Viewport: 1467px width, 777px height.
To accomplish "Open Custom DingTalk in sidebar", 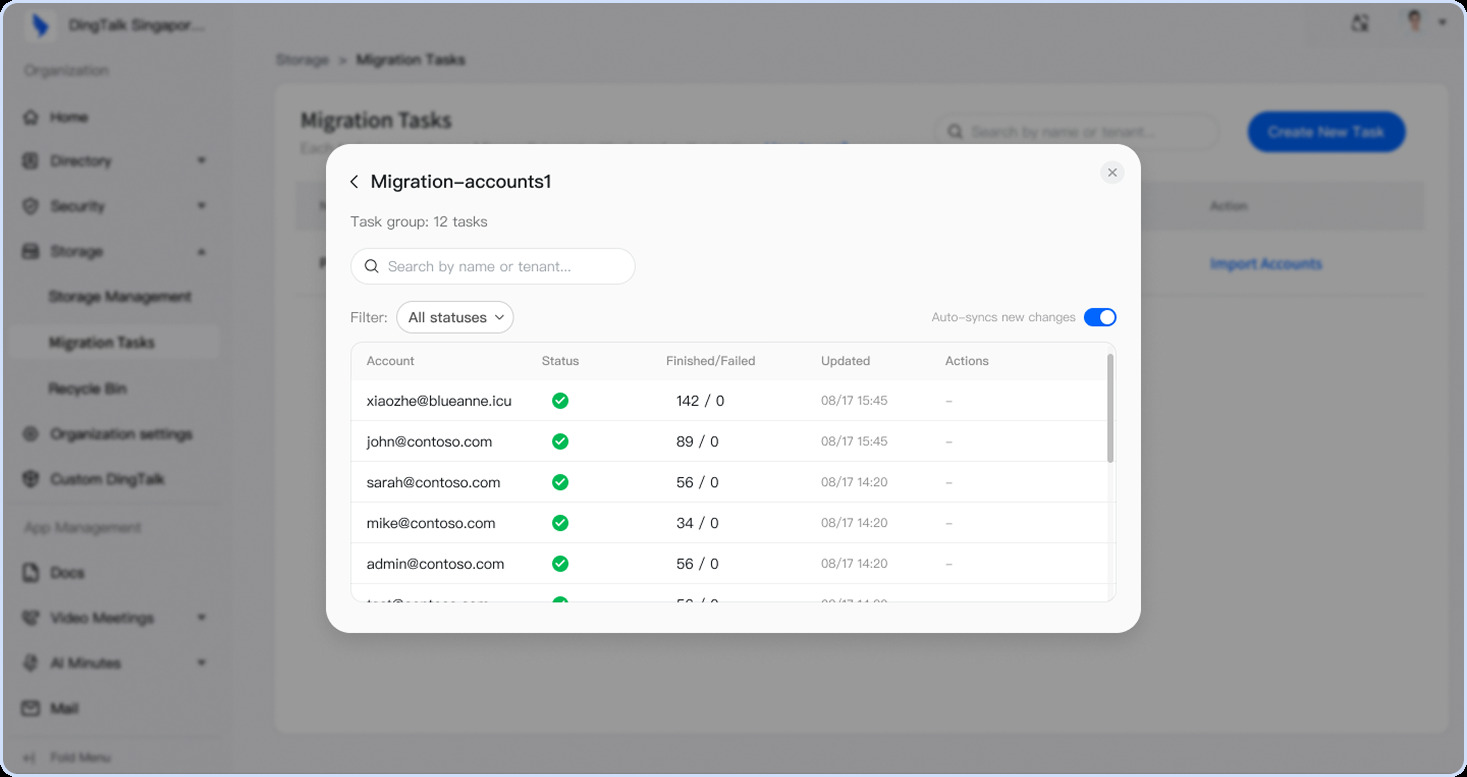I will click(x=107, y=480).
